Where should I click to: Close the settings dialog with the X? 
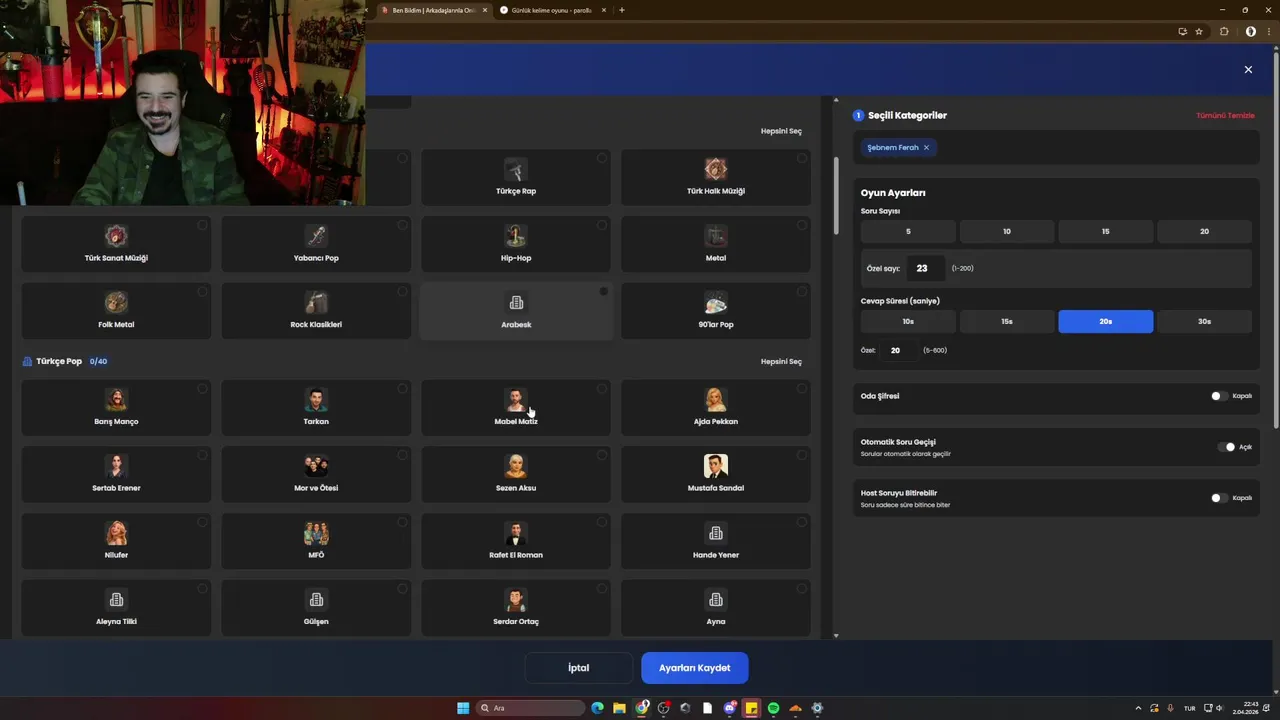(1248, 69)
